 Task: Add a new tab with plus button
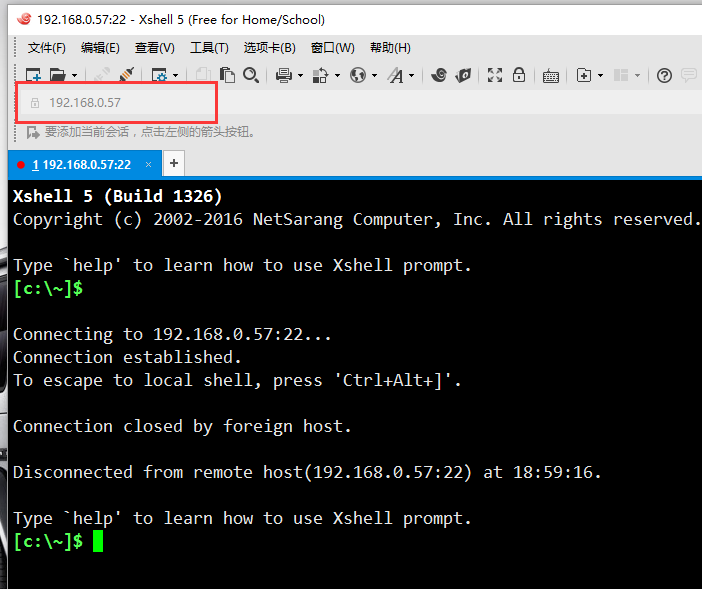[x=174, y=163]
